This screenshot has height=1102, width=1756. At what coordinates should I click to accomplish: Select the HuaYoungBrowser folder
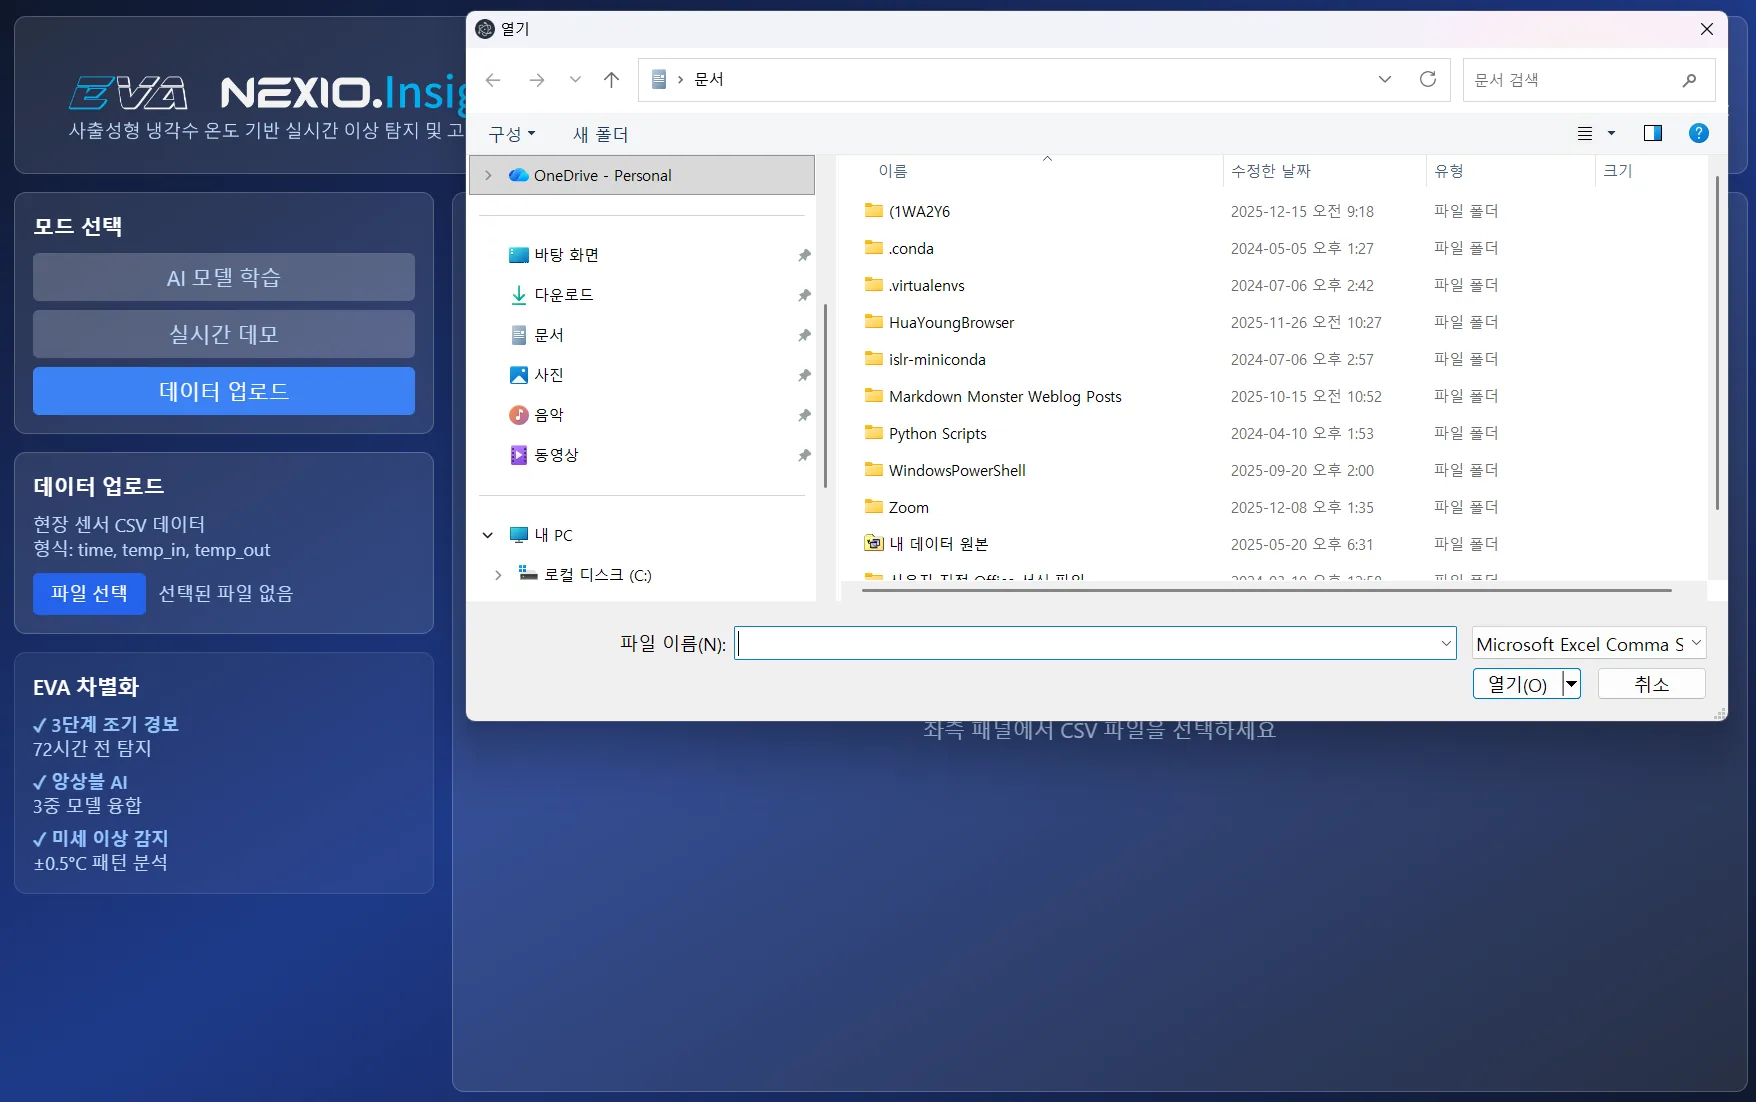(951, 322)
